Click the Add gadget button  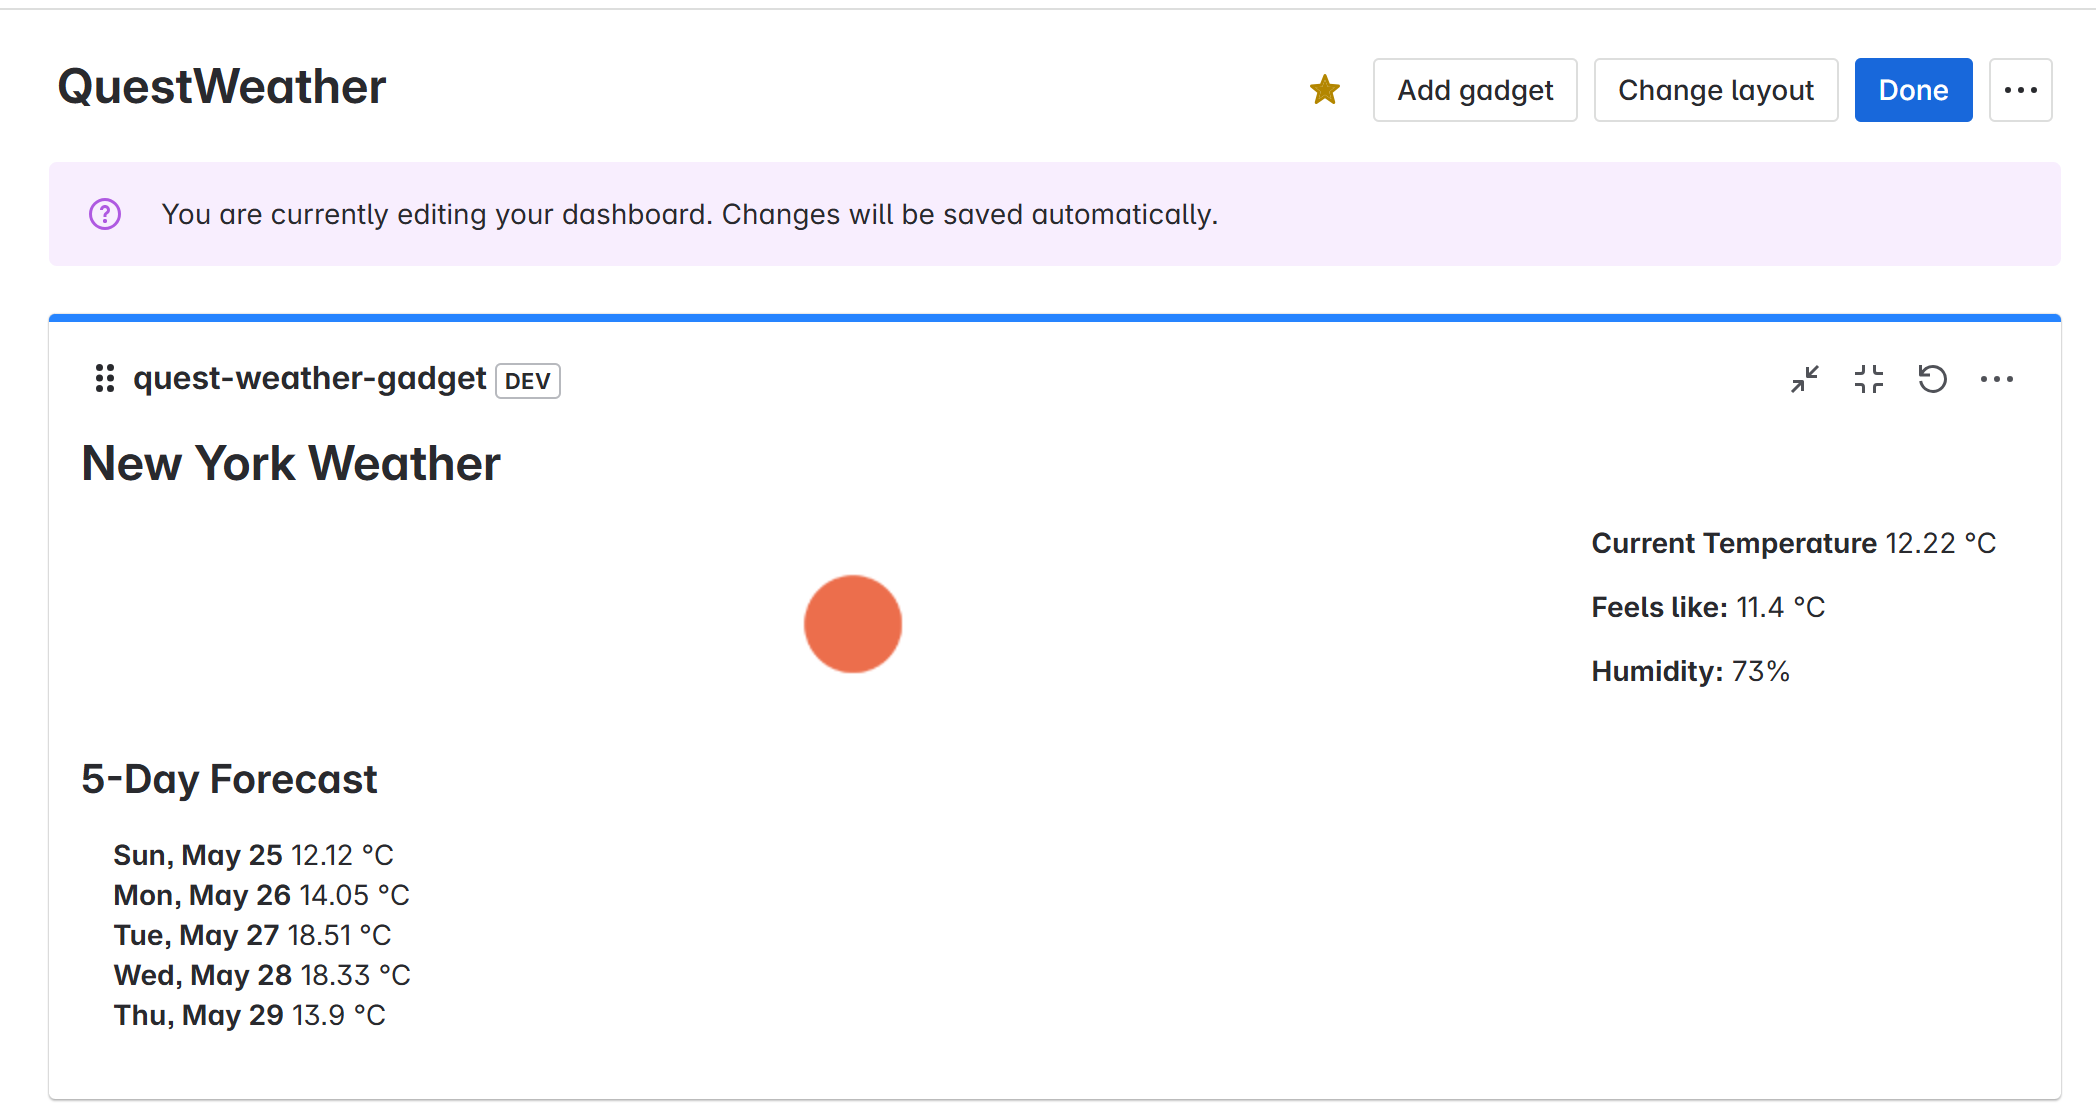coord(1474,90)
